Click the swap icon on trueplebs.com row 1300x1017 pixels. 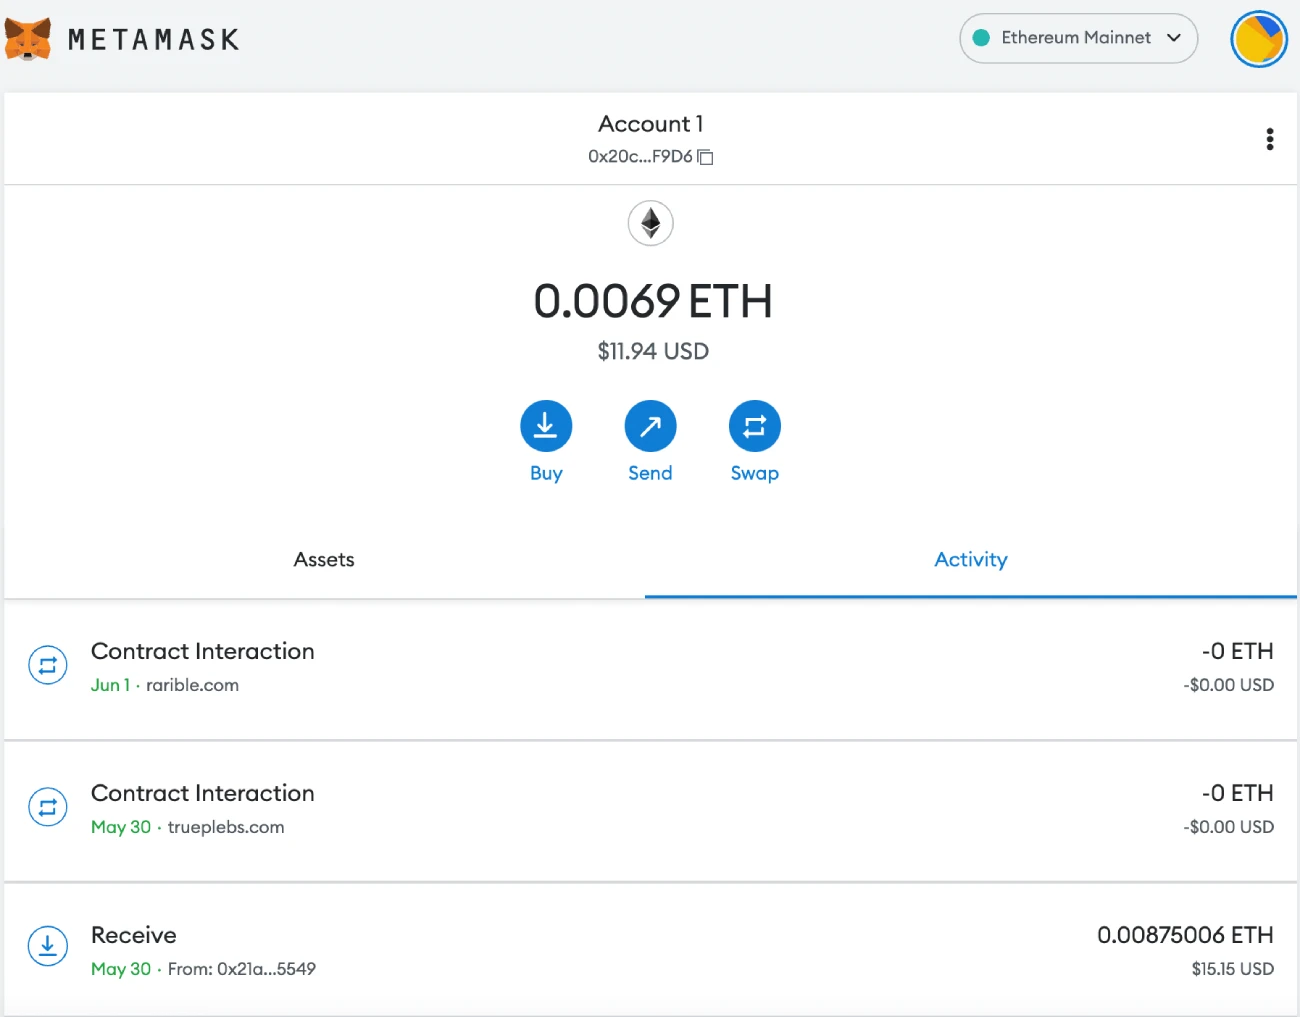(x=47, y=807)
